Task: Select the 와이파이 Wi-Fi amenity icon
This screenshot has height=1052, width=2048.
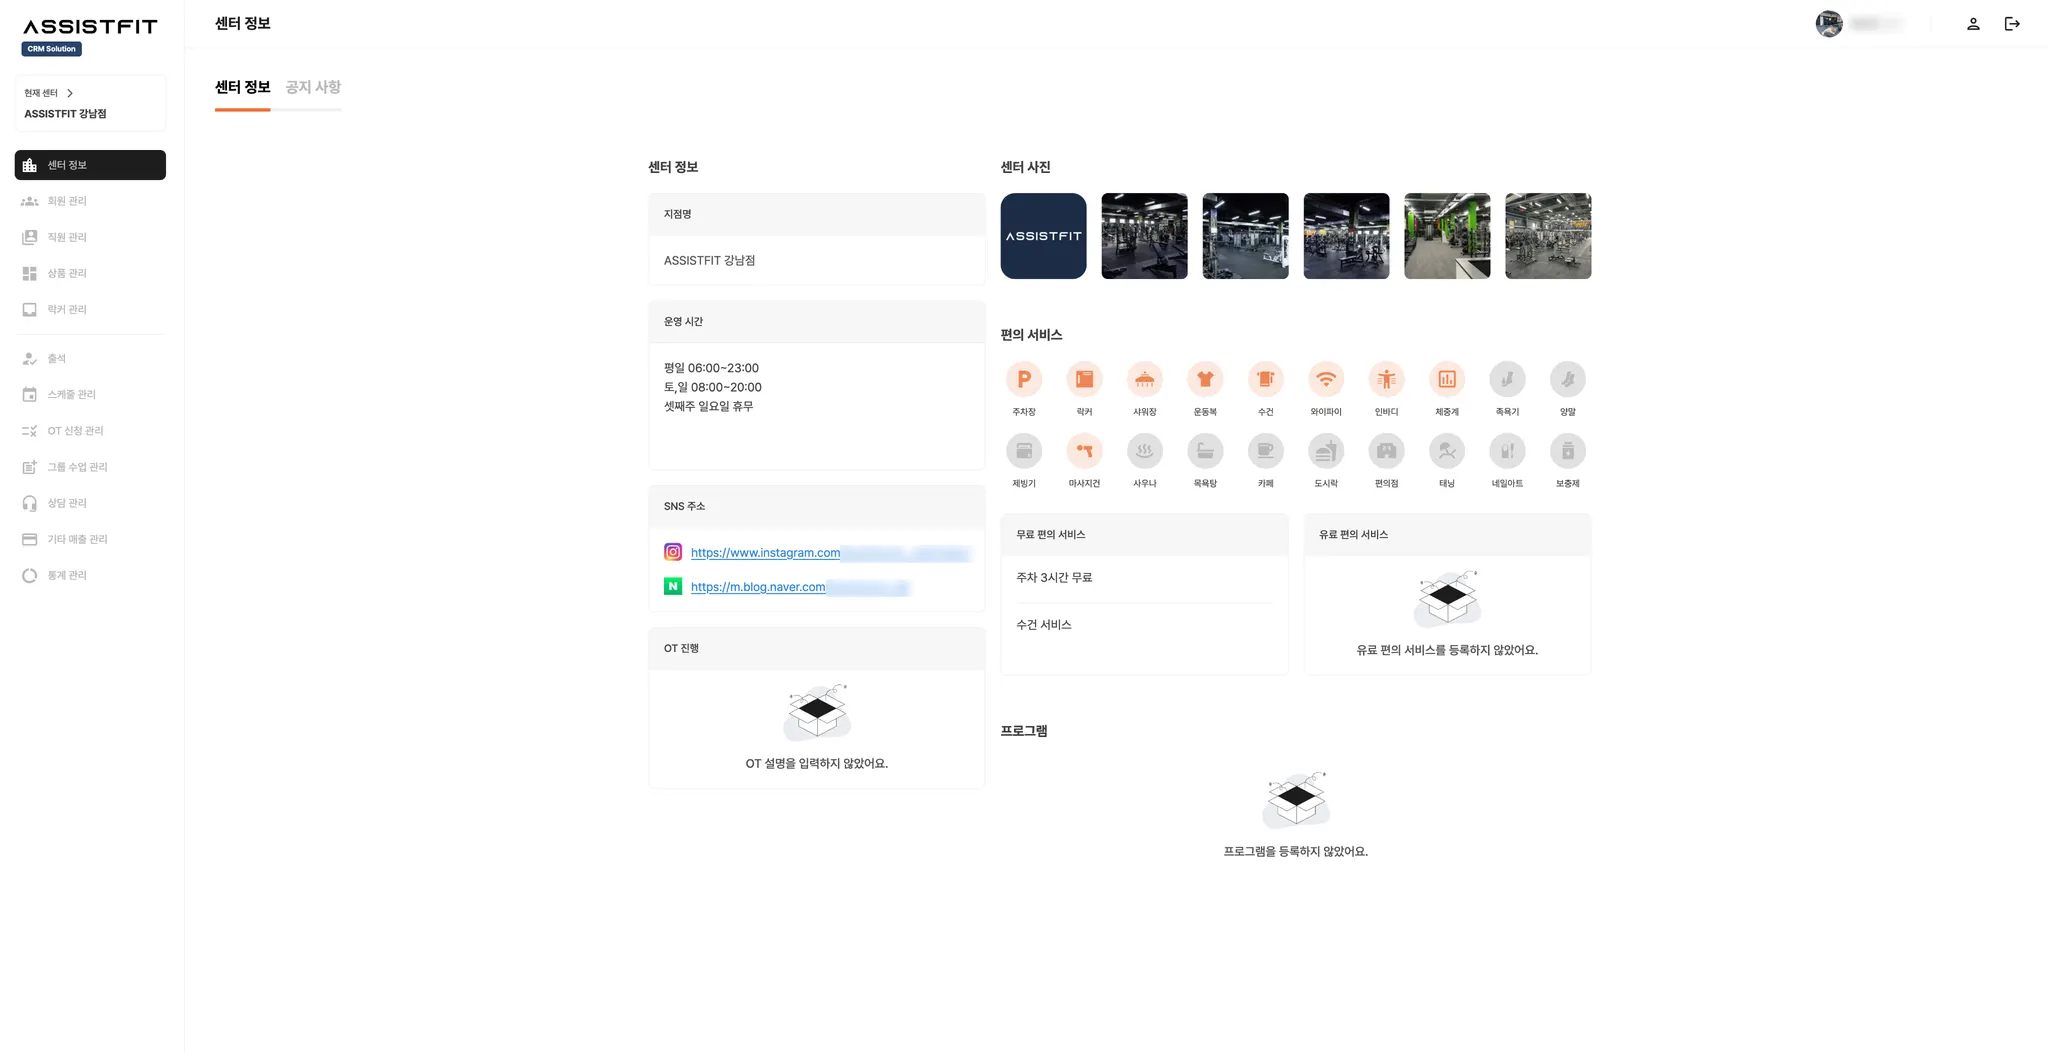Action: [x=1326, y=379]
